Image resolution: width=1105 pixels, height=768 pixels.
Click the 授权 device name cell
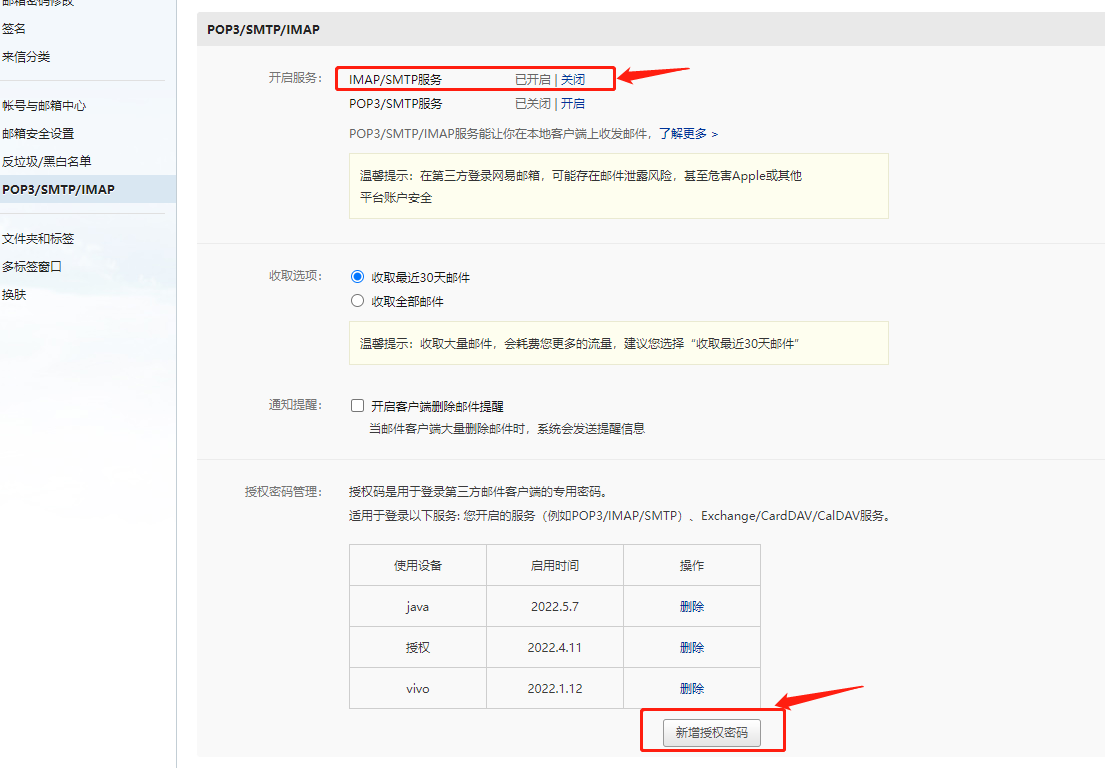[x=417, y=648]
